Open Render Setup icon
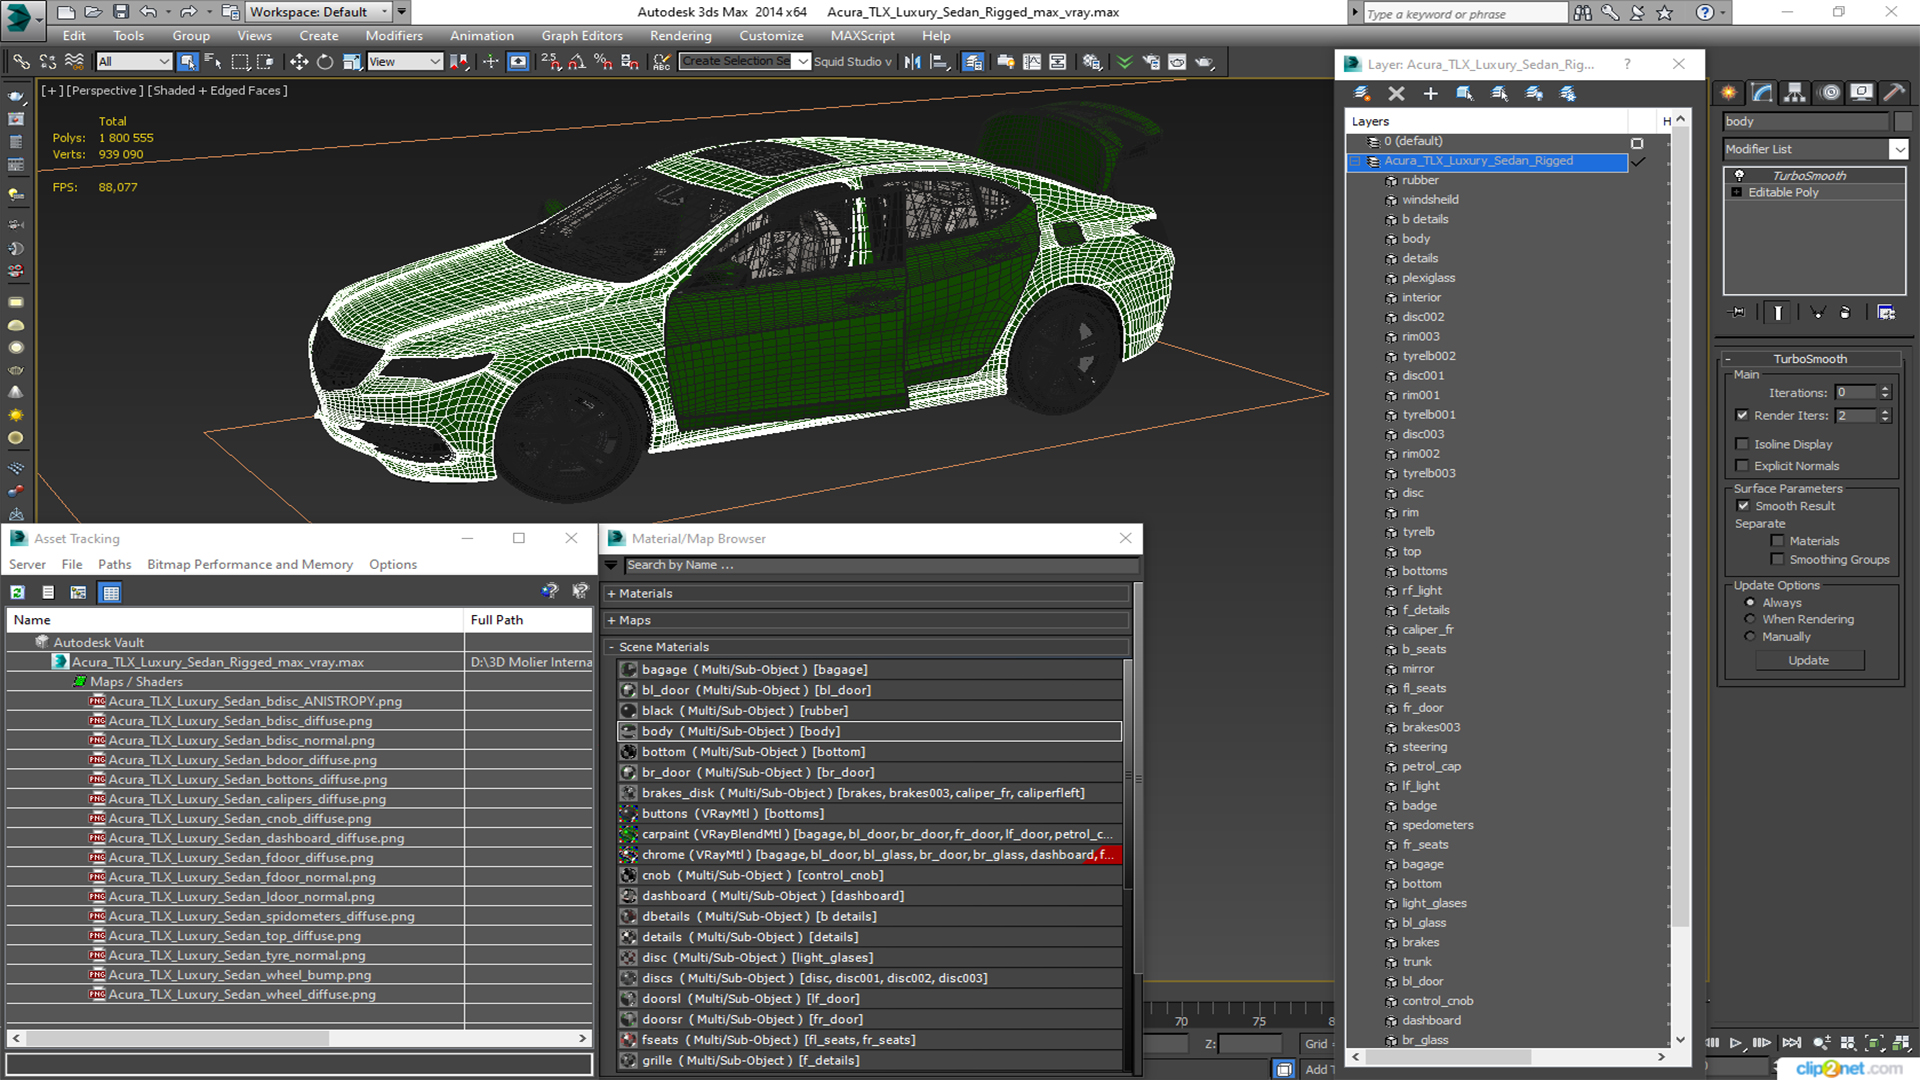Image resolution: width=1920 pixels, height=1080 pixels. [x=1151, y=62]
